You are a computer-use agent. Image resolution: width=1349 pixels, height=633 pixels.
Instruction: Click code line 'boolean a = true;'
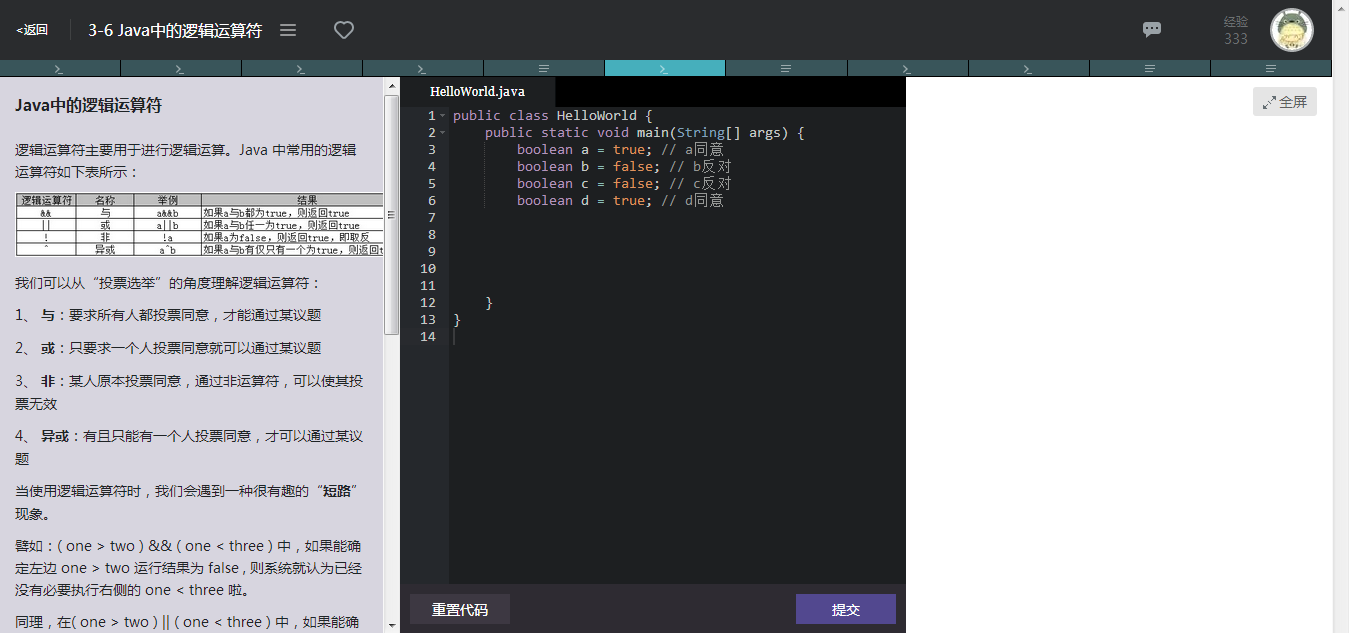click(620, 150)
